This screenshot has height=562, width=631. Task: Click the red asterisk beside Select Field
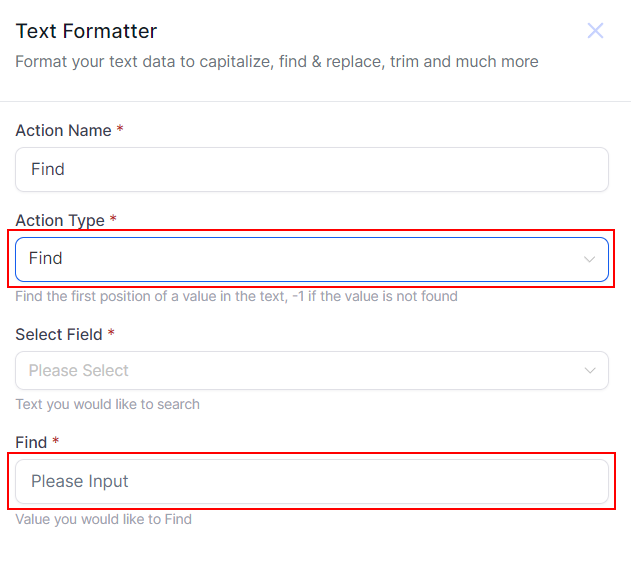111,334
